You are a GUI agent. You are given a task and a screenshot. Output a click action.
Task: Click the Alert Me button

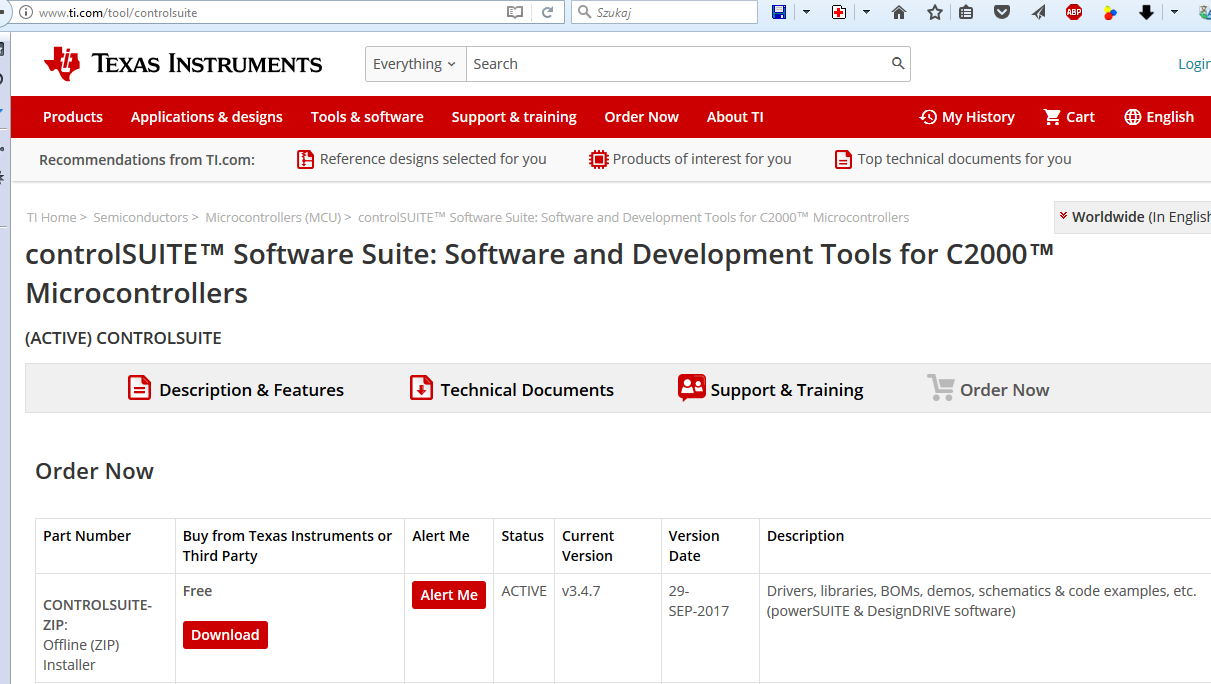click(449, 595)
